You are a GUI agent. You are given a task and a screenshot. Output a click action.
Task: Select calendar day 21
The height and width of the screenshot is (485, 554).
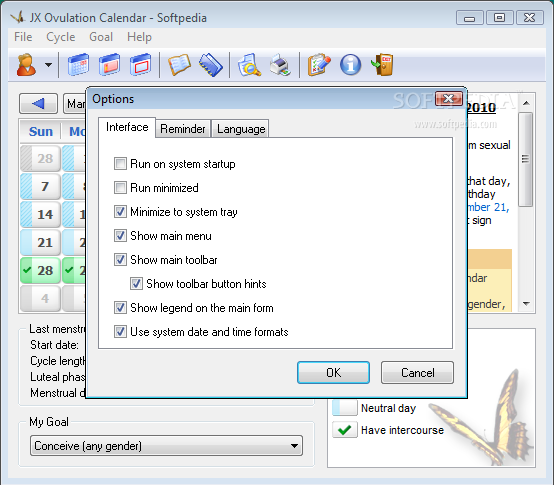coord(40,242)
